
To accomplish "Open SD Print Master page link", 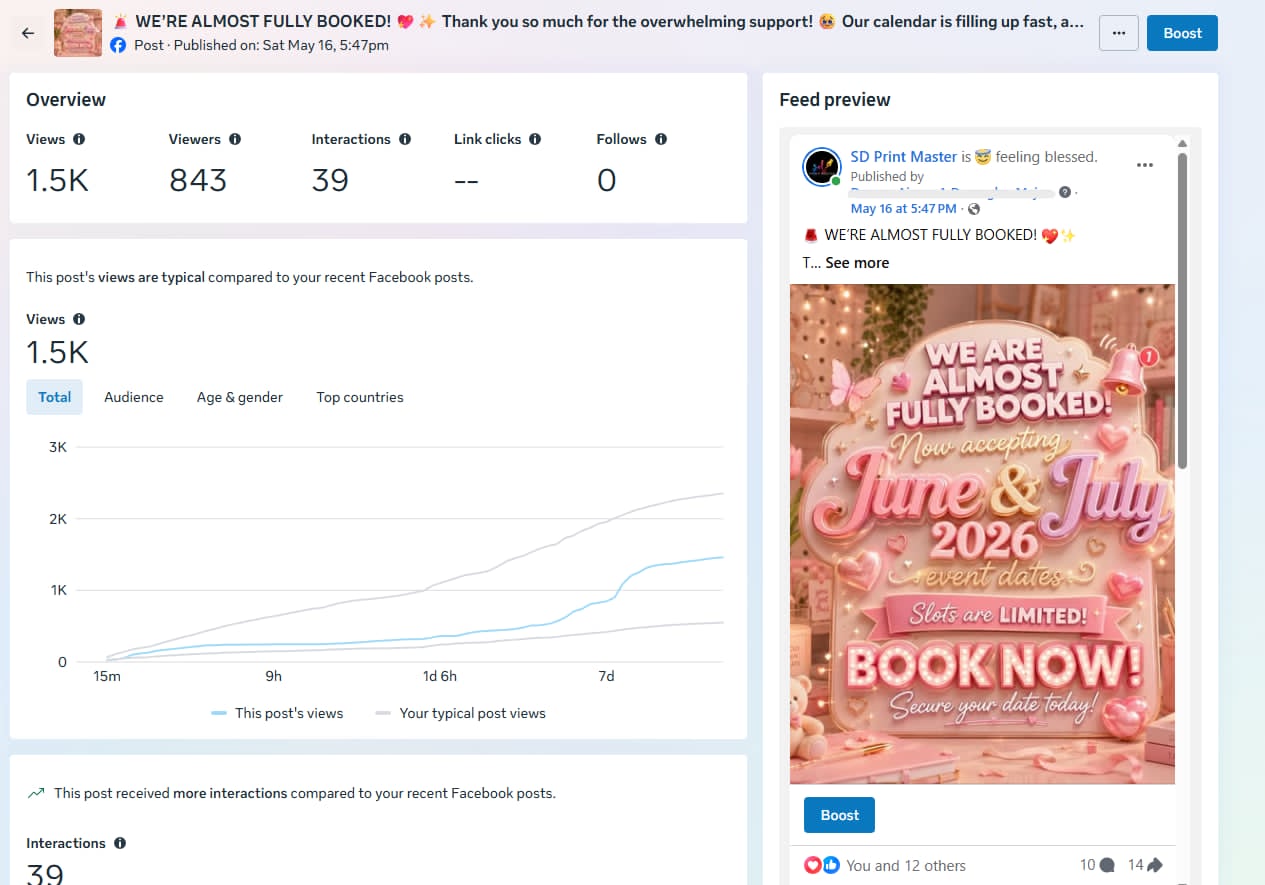I will coord(903,156).
